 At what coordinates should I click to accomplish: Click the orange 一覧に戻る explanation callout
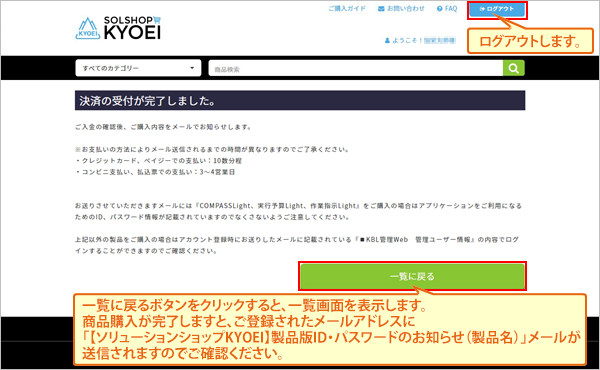[x=329, y=329]
